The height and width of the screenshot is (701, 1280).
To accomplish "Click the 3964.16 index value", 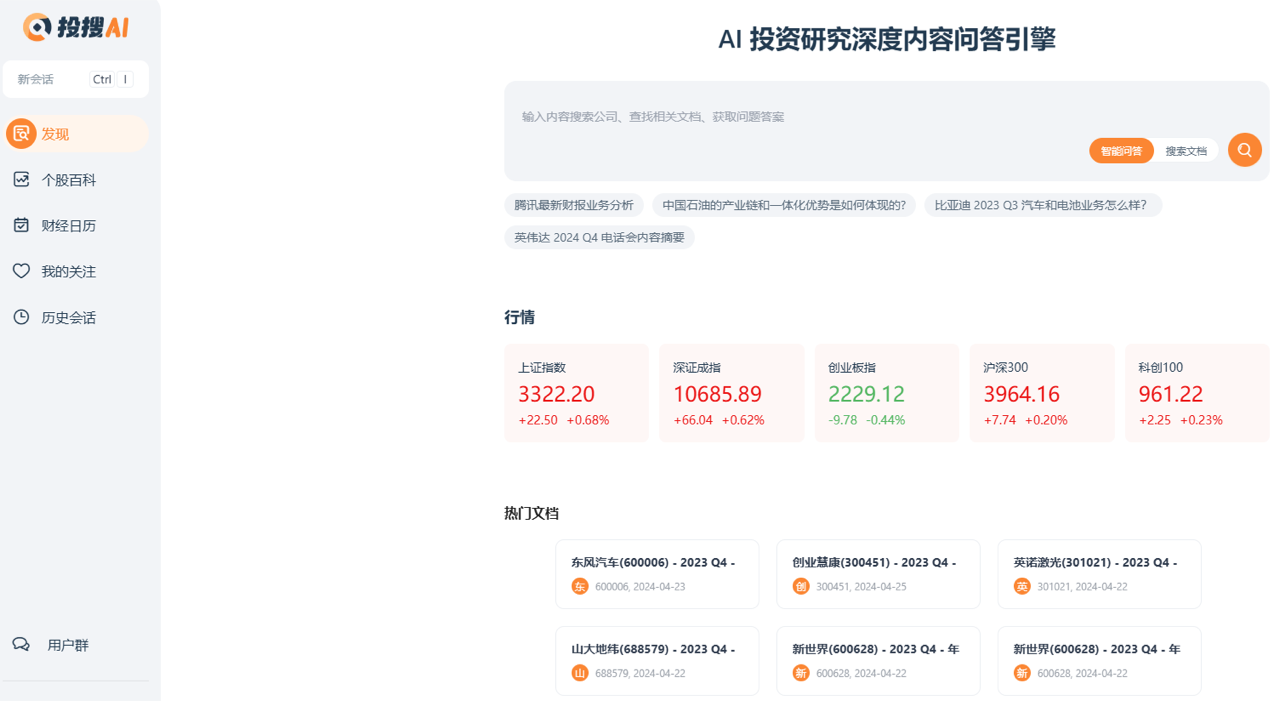I will (x=1021, y=394).
